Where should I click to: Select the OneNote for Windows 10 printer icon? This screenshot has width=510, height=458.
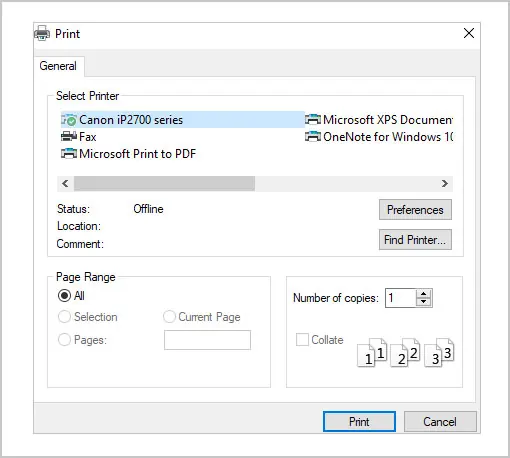pyautogui.click(x=313, y=137)
